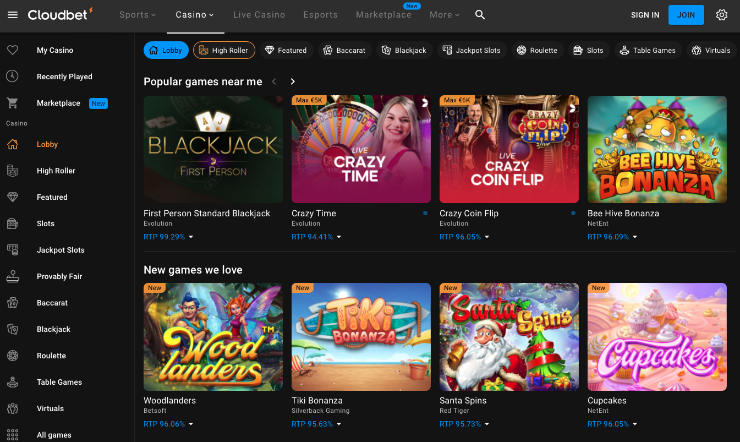This screenshot has width=740, height=442.
Task: Open Crazy Time live game thumbnail
Action: coord(361,149)
